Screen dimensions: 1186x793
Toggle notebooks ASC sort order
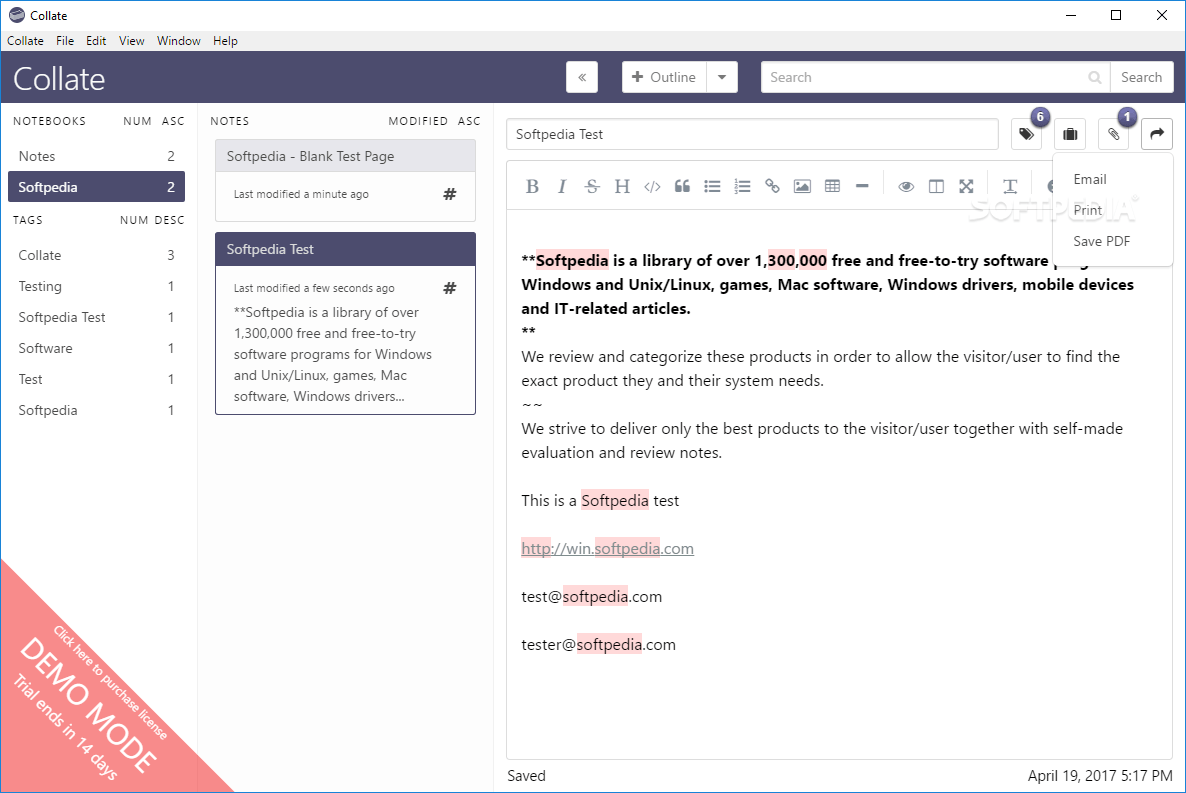(x=173, y=121)
